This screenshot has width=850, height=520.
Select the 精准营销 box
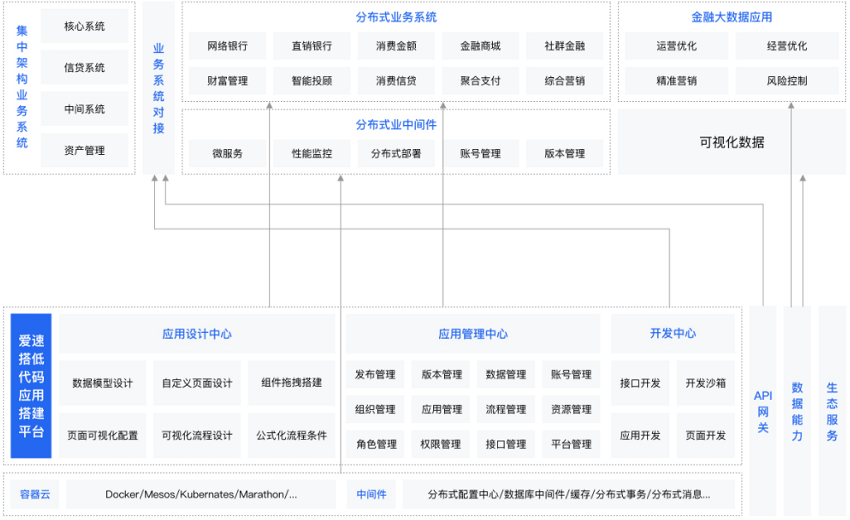[677, 81]
